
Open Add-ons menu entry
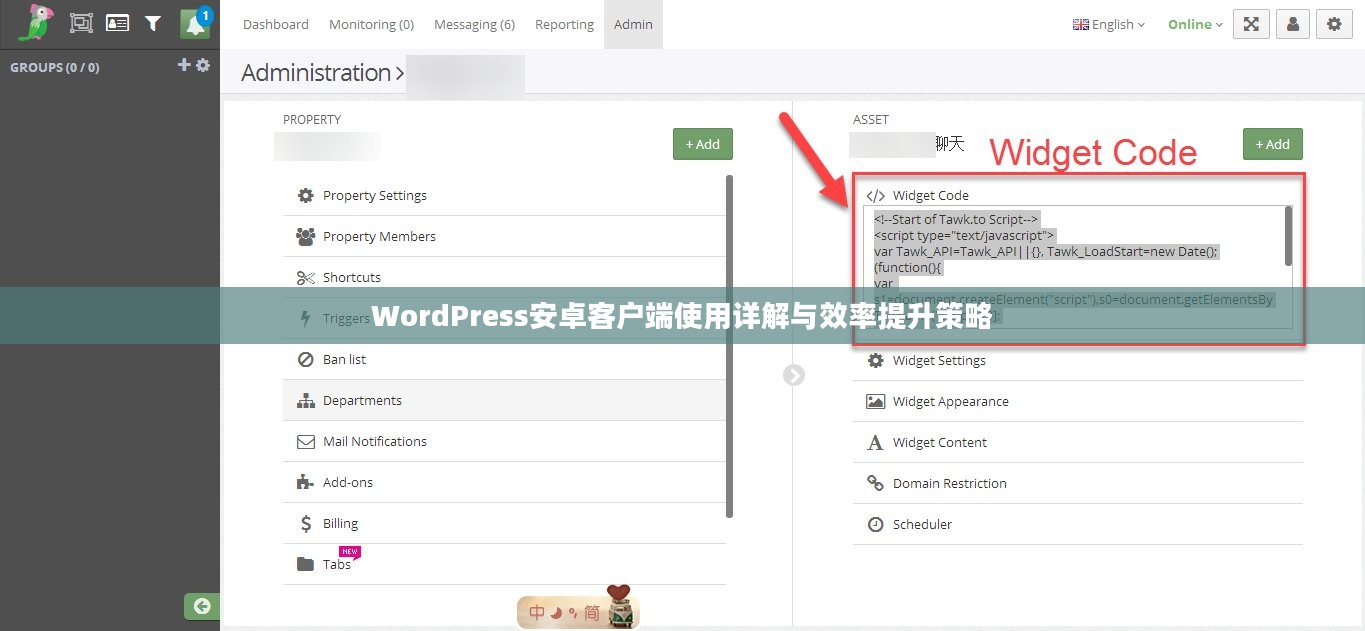click(504, 482)
